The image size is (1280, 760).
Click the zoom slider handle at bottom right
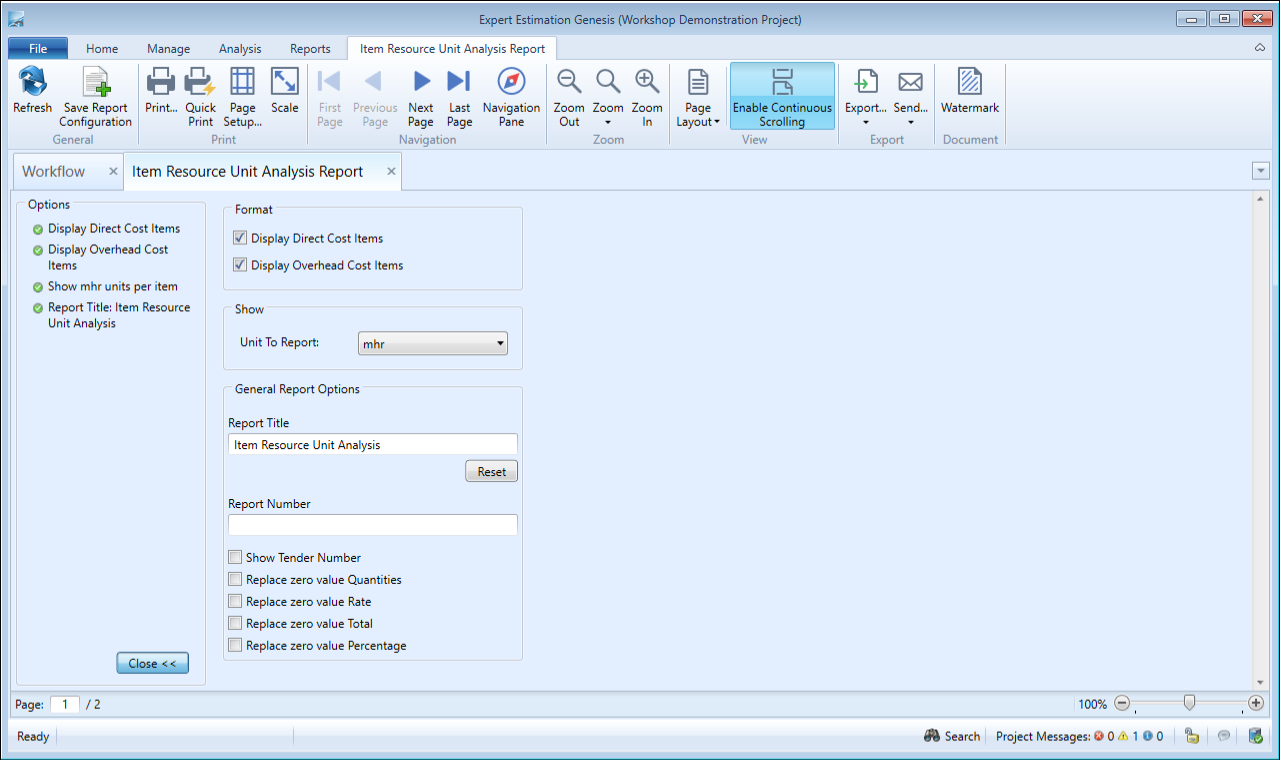1189,703
